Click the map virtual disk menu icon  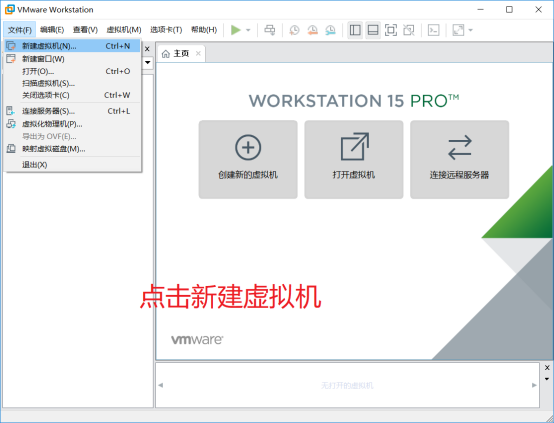11,149
